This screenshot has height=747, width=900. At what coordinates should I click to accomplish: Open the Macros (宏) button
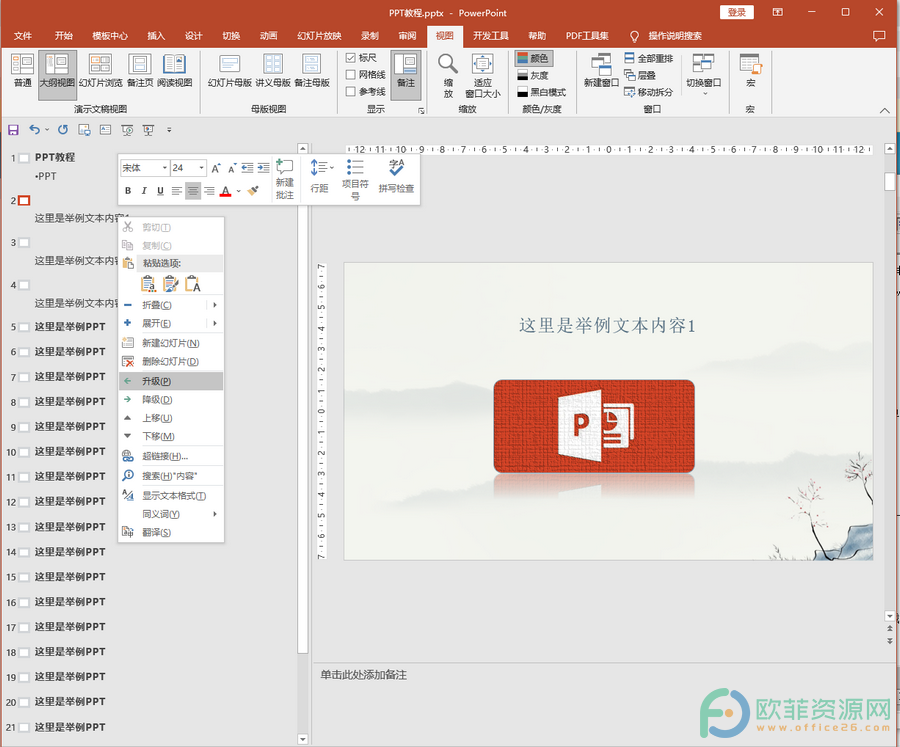coord(750,70)
